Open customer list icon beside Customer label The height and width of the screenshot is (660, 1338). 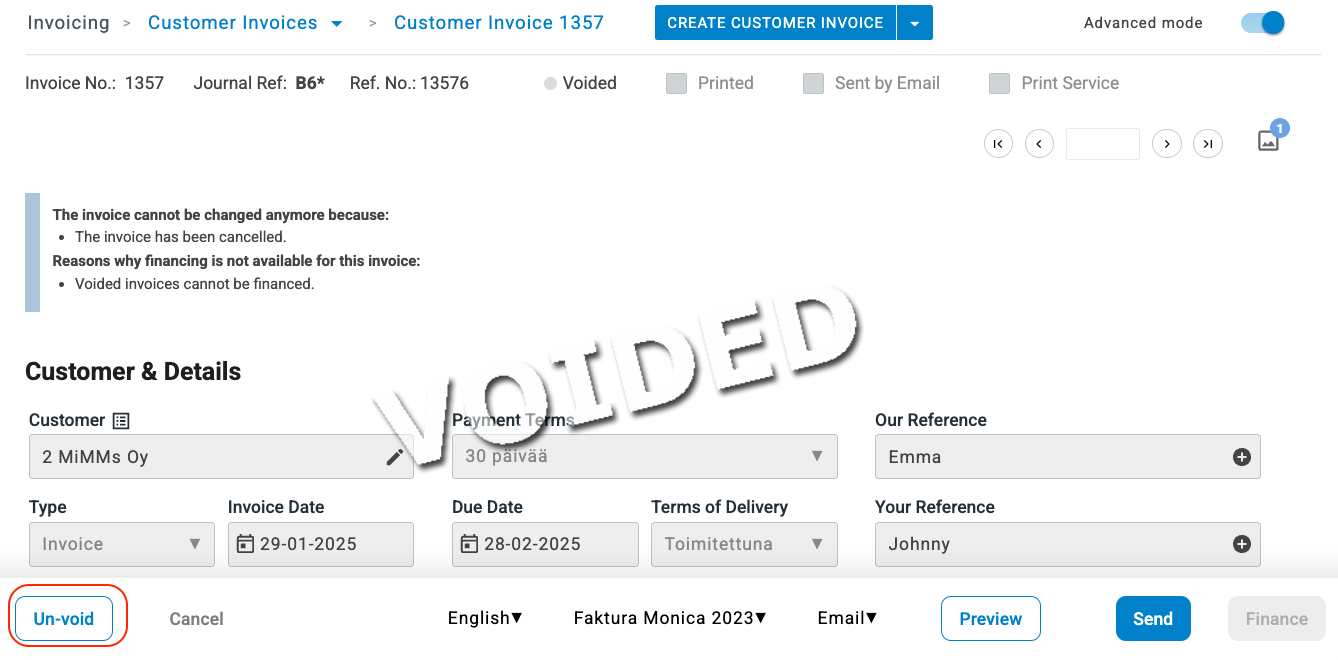pos(121,420)
